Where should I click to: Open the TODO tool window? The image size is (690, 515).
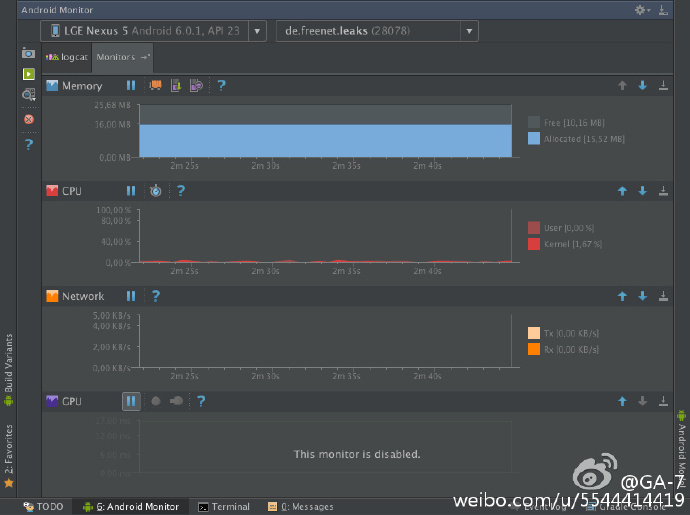(44, 507)
